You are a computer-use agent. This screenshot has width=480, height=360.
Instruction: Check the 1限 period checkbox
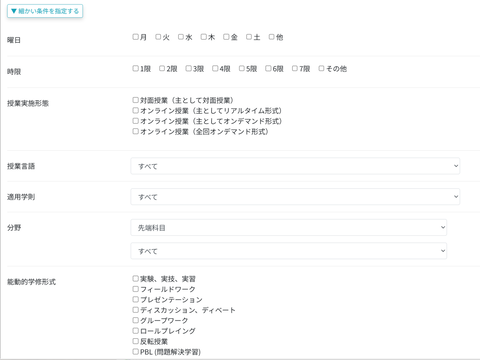[135, 68]
